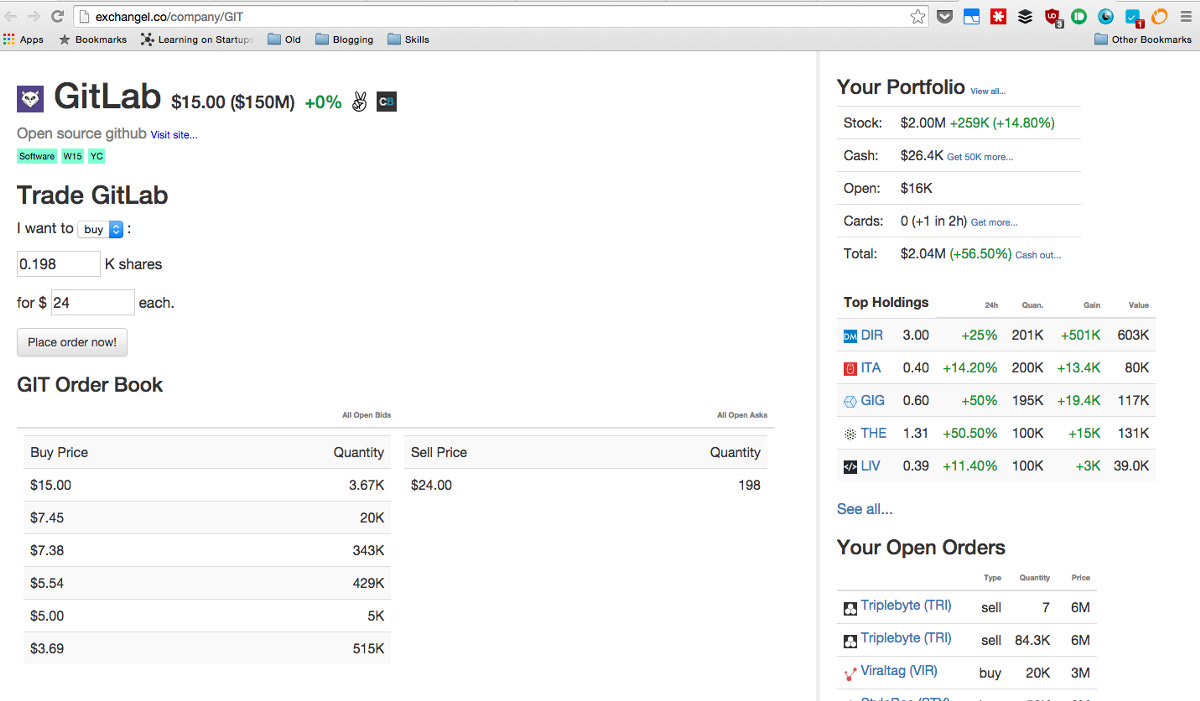The width and height of the screenshot is (1200, 701).
Task: Follow the Visit site link
Action: click(x=174, y=135)
